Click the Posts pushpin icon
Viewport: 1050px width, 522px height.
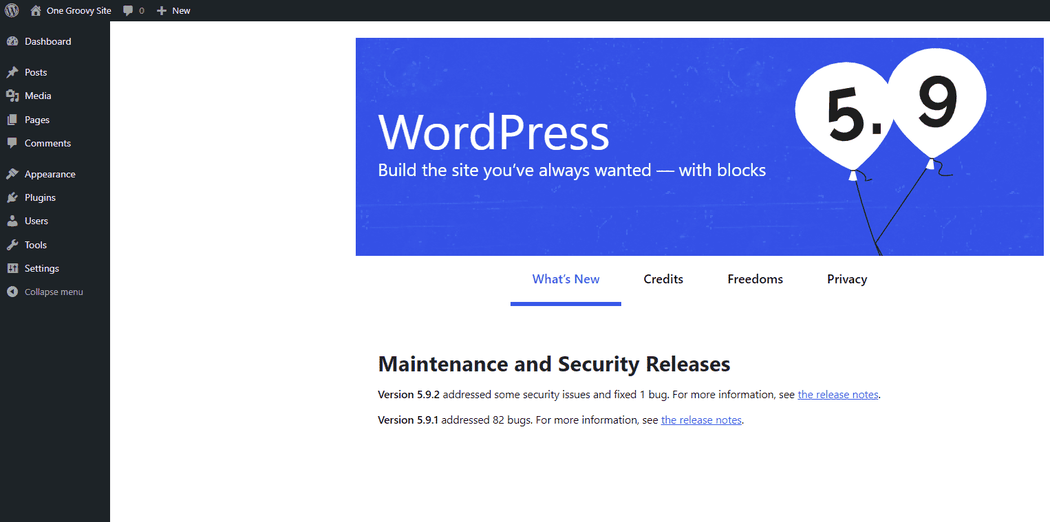tap(12, 72)
